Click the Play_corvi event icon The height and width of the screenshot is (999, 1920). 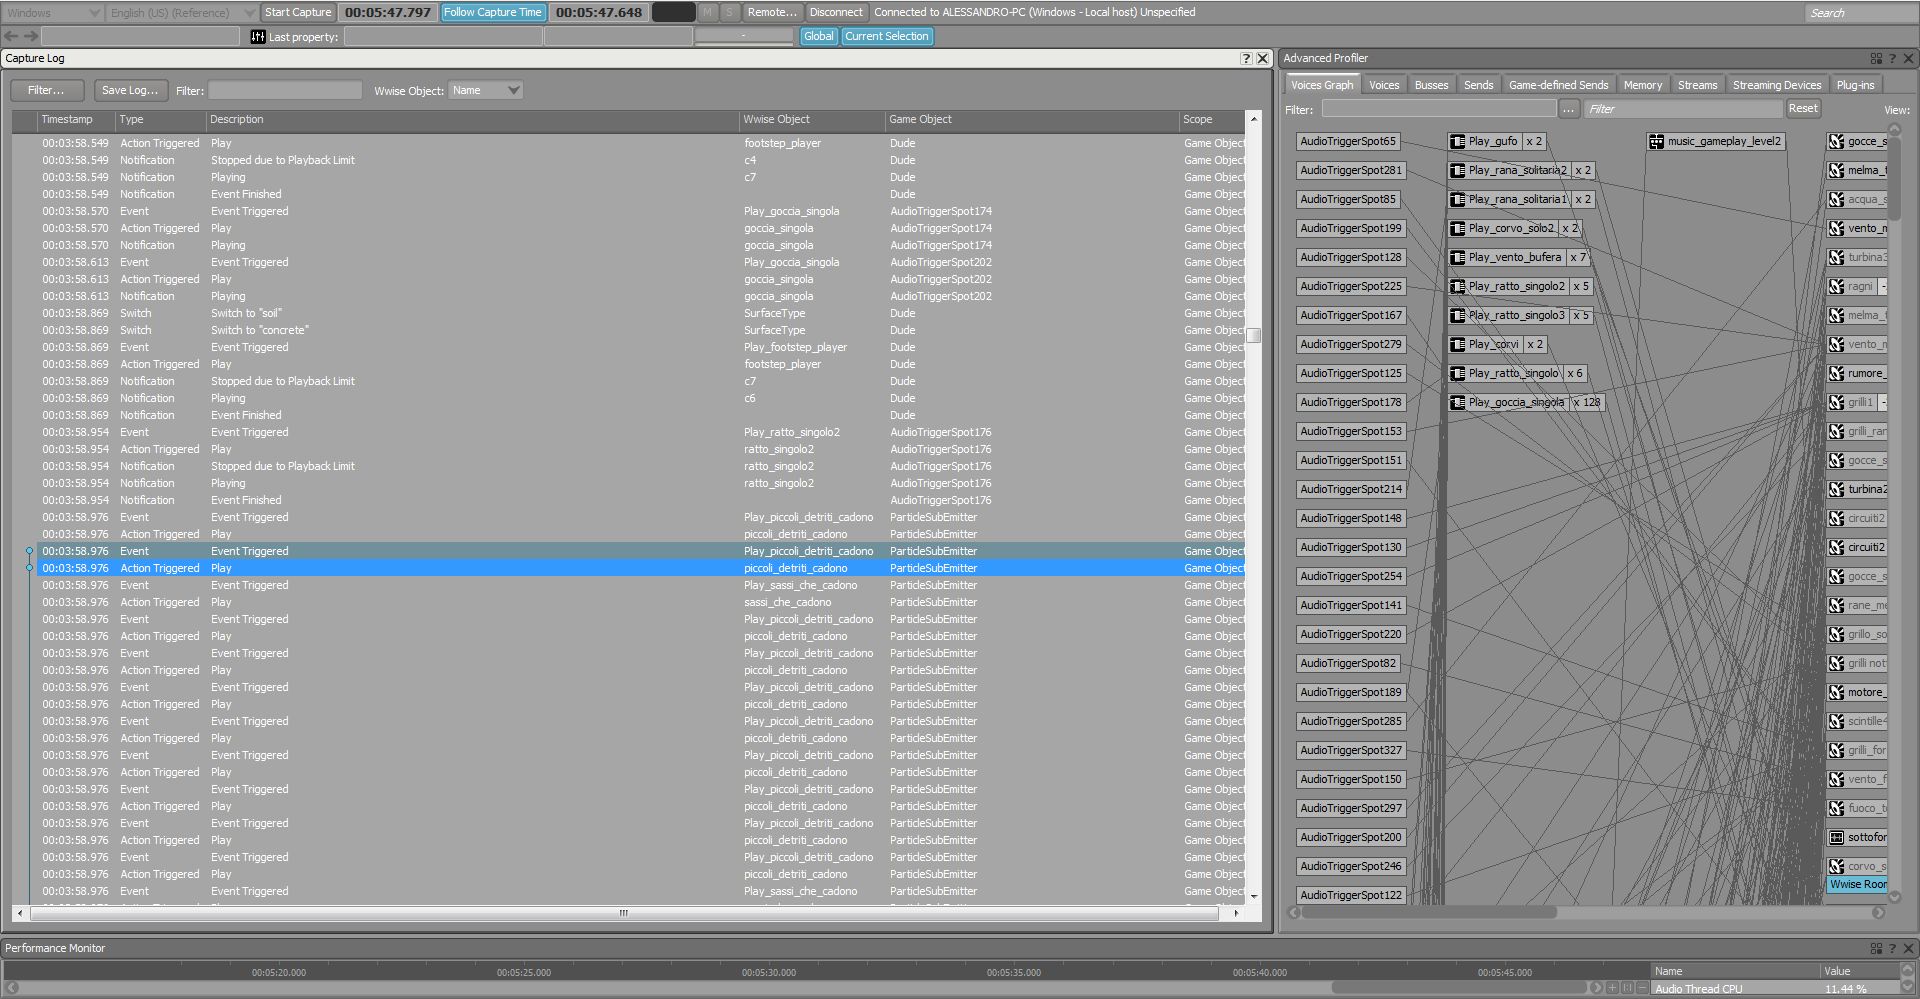tap(1458, 345)
